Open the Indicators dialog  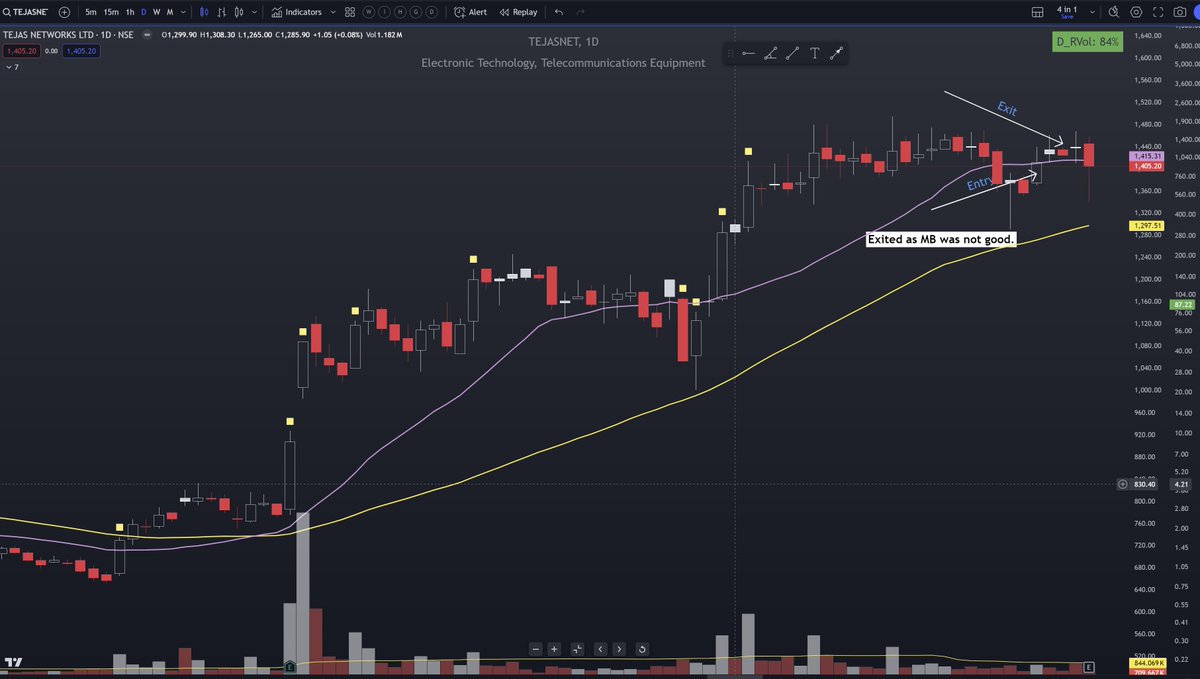pyautogui.click(x=298, y=12)
